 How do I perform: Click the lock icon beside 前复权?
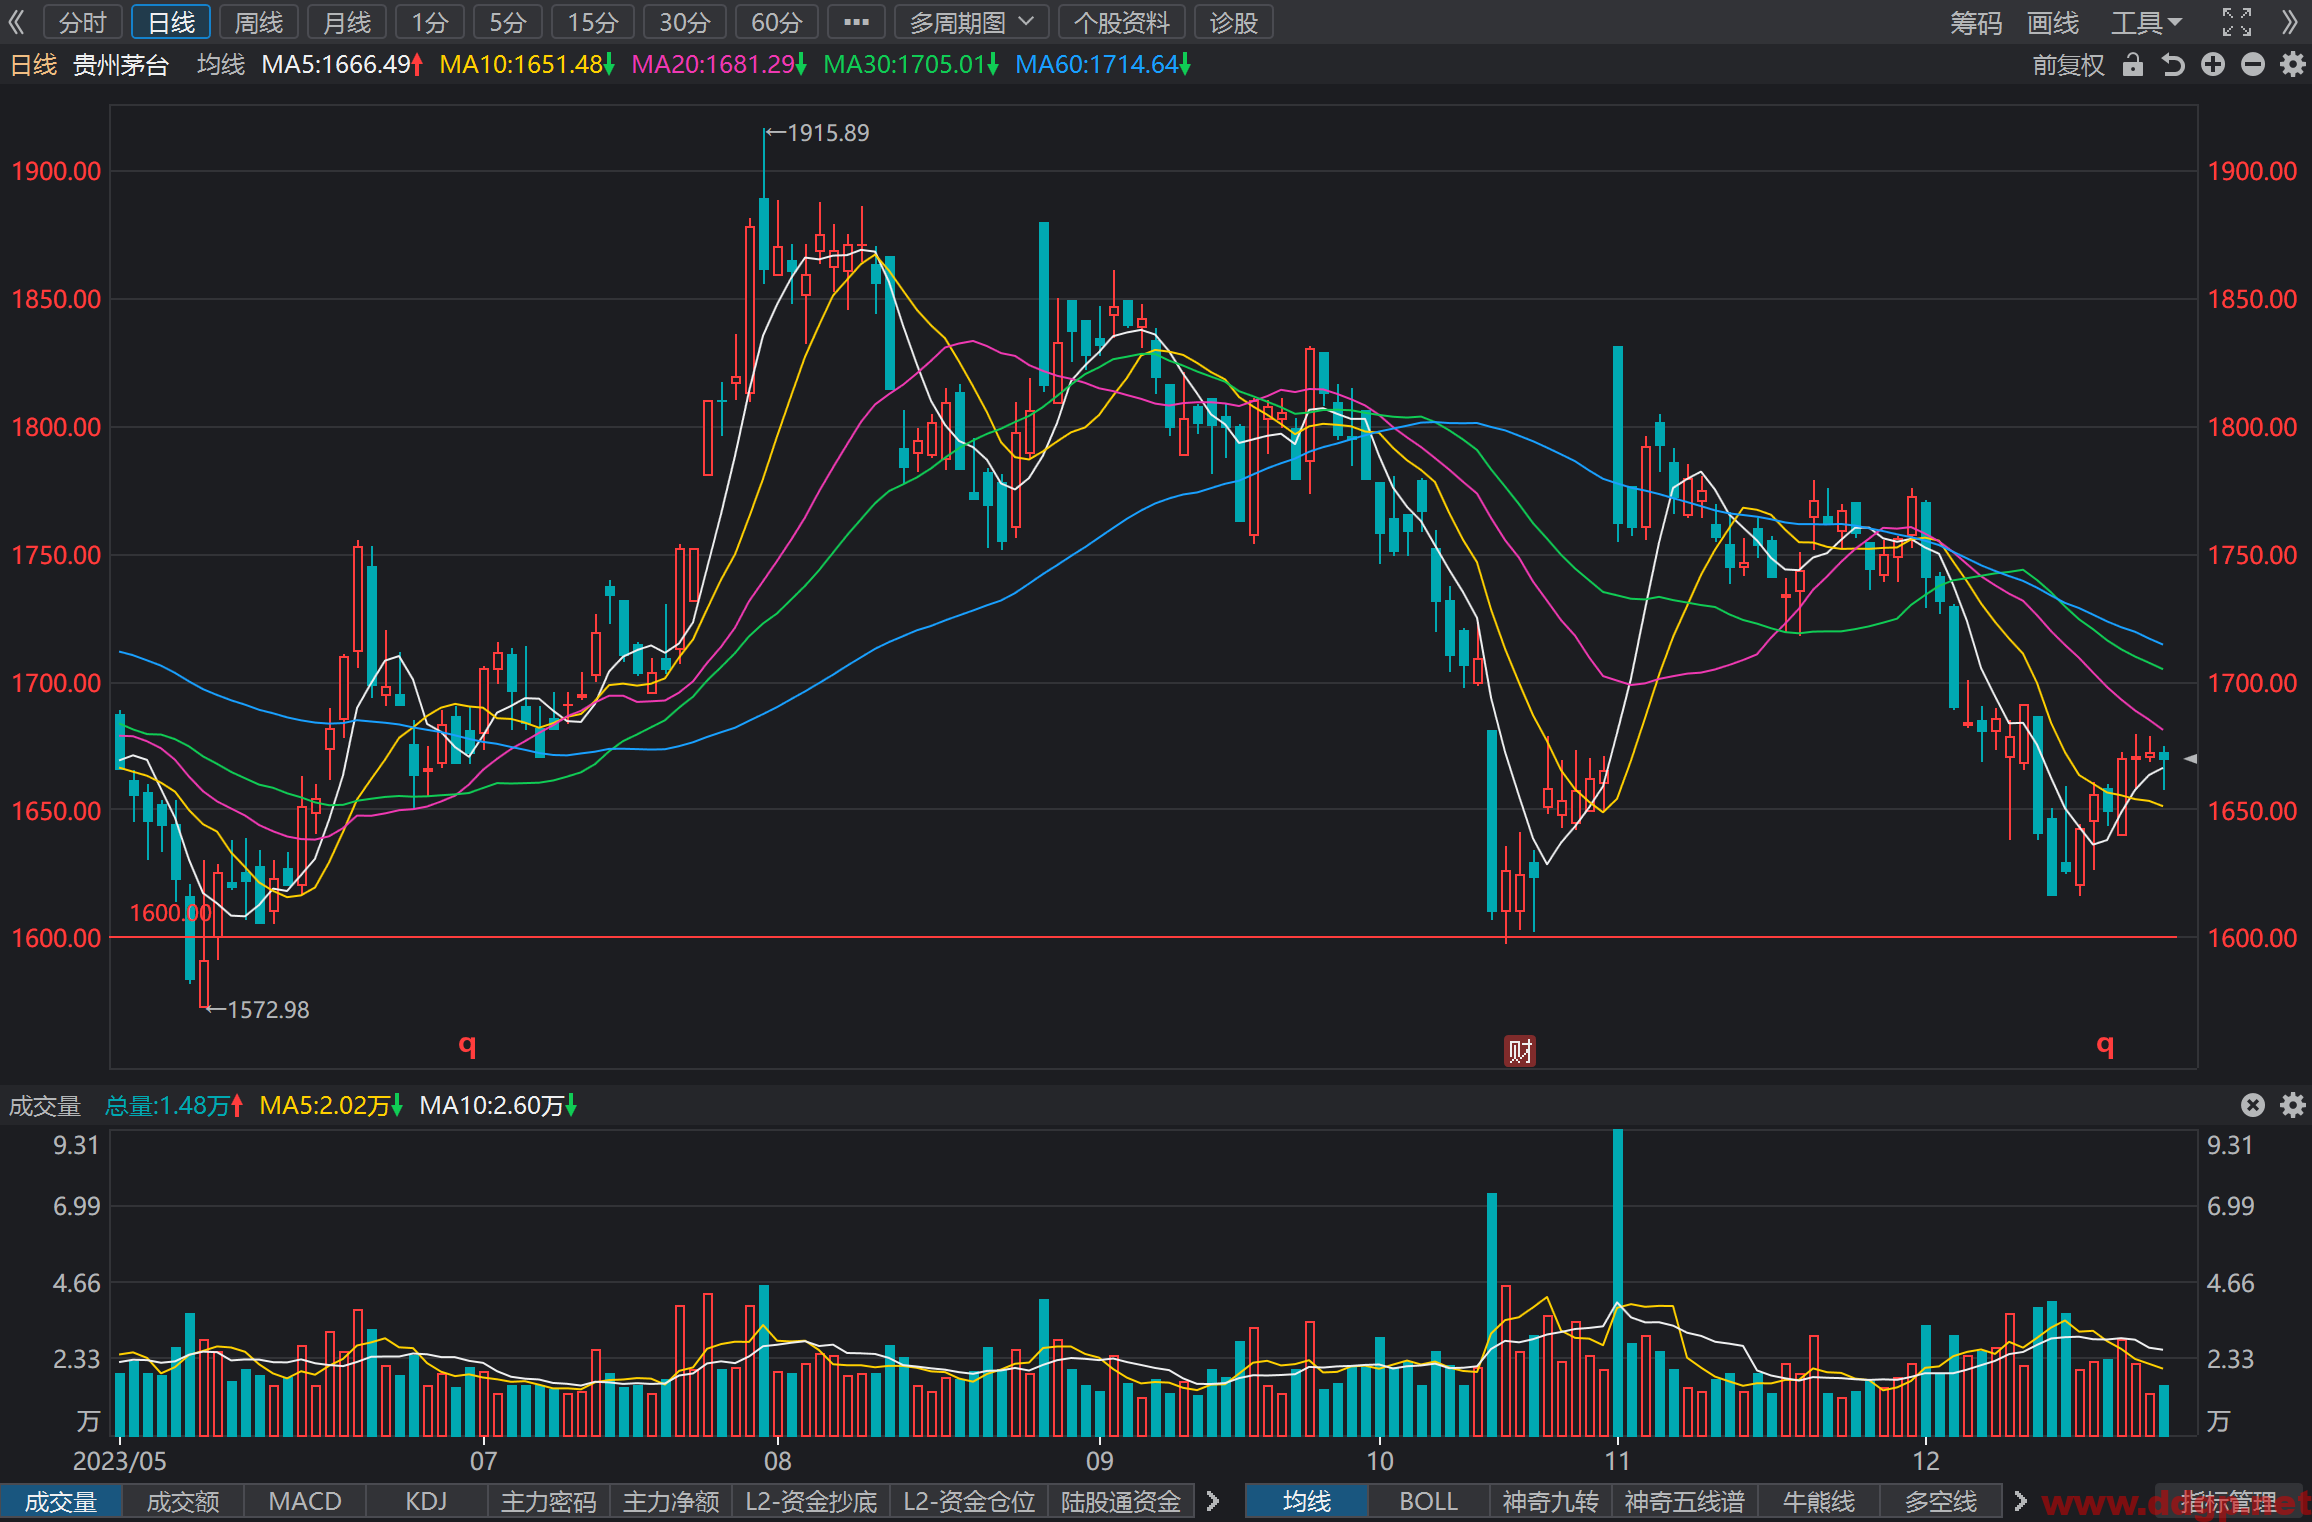(x=2133, y=65)
